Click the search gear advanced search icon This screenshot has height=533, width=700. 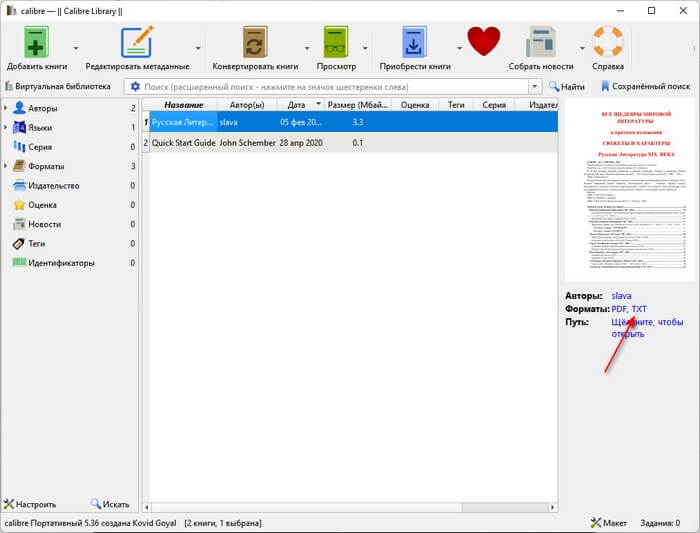tap(135, 87)
